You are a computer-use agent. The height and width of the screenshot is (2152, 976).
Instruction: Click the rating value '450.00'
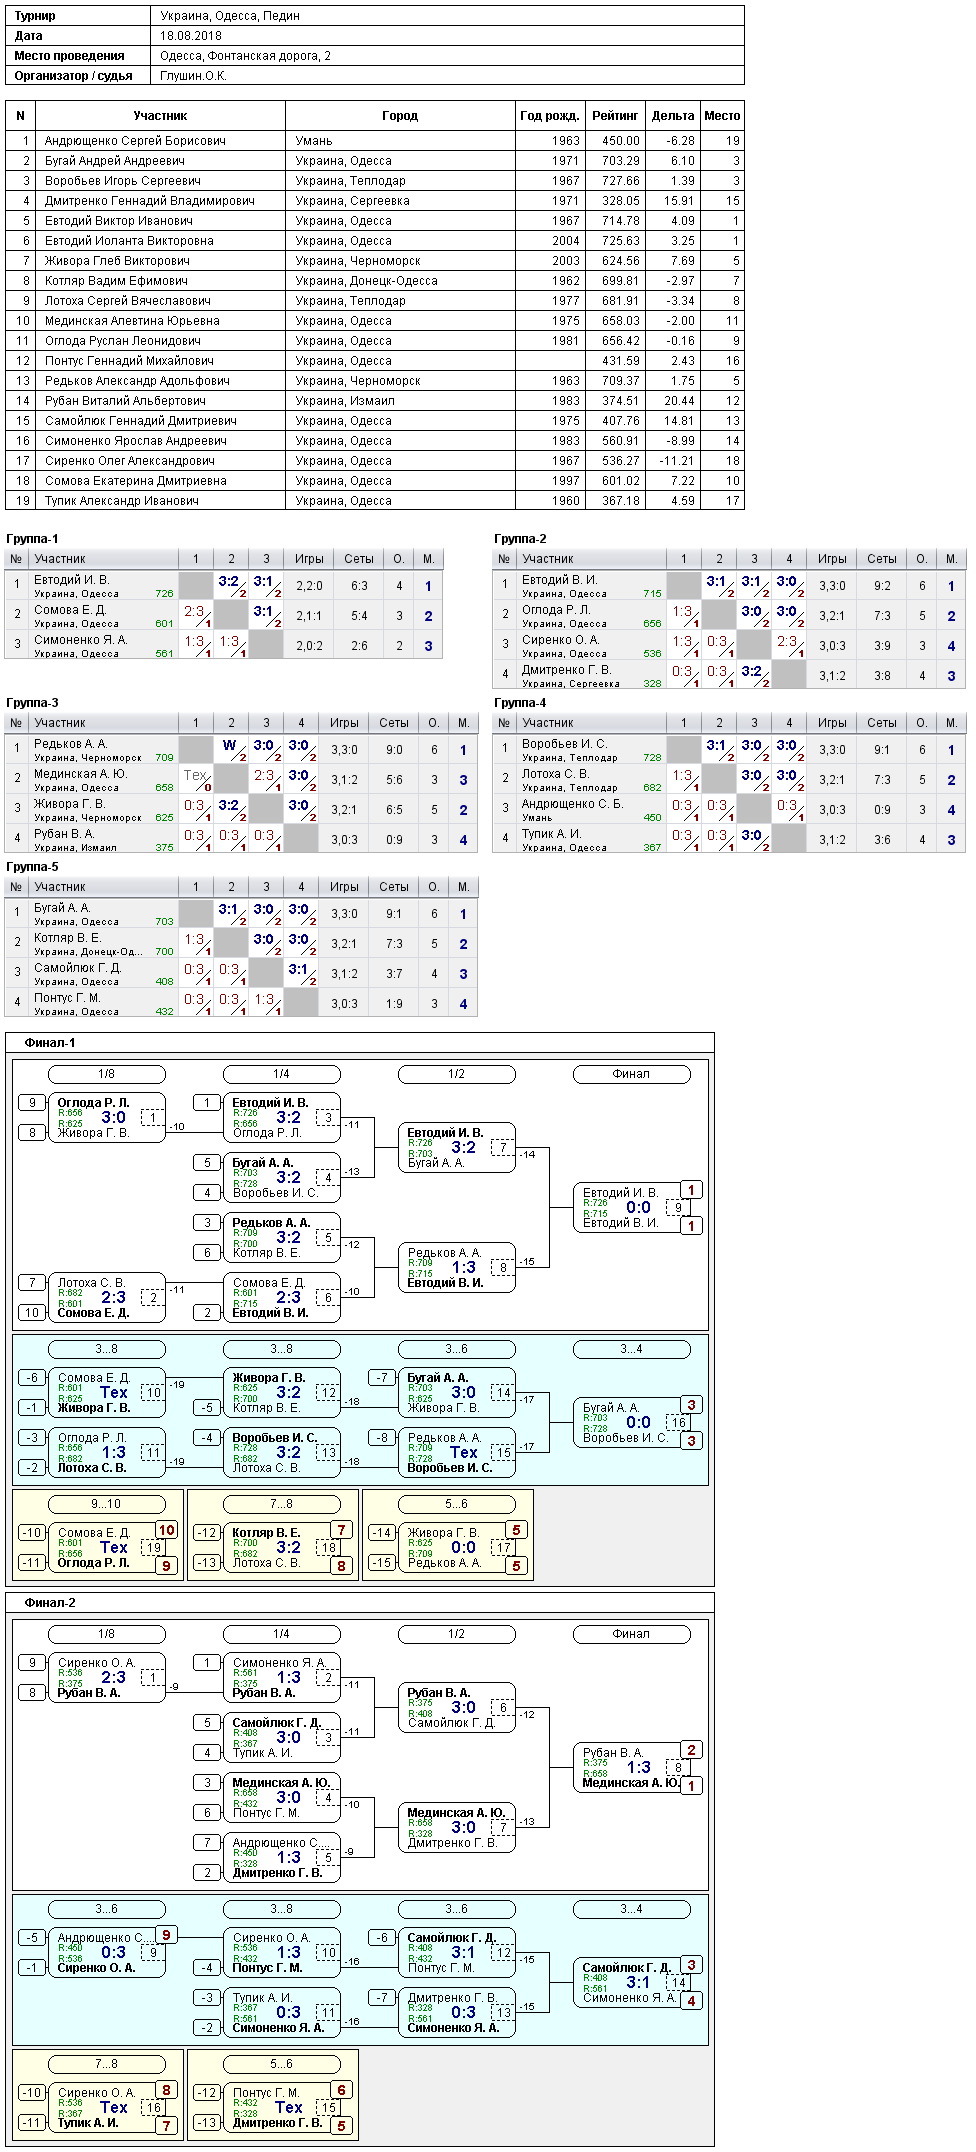pyautogui.click(x=621, y=141)
